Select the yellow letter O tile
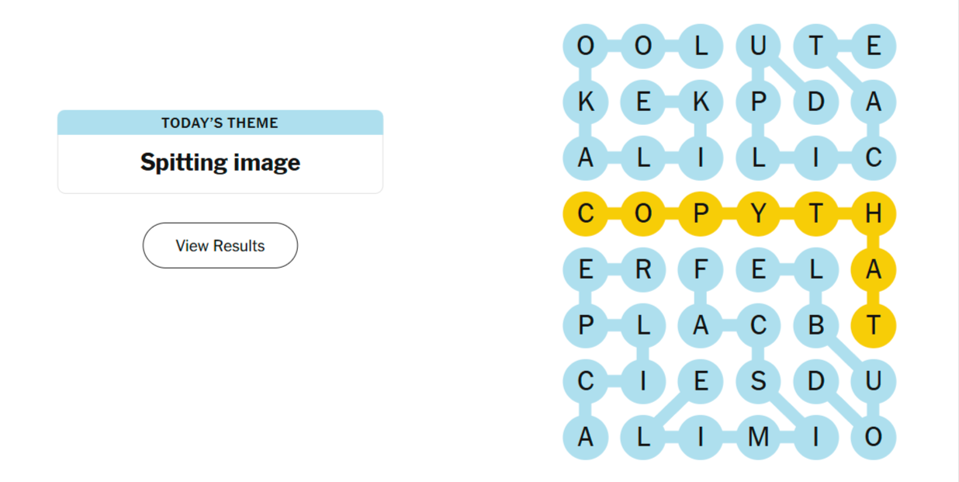This screenshot has height=482, width=959. click(643, 213)
